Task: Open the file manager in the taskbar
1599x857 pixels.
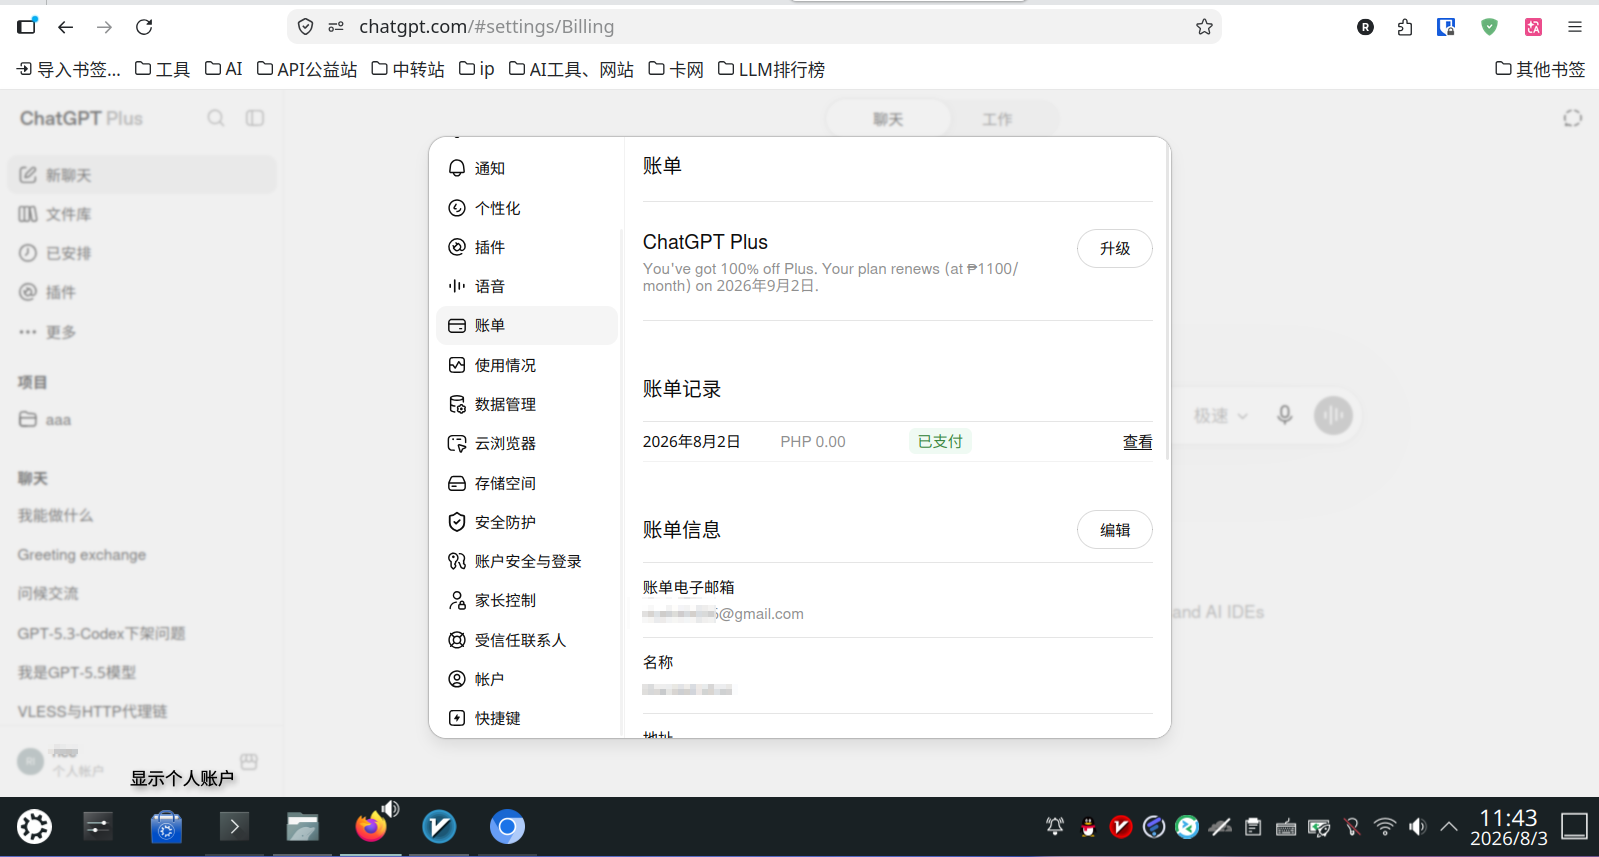Action: point(302,826)
